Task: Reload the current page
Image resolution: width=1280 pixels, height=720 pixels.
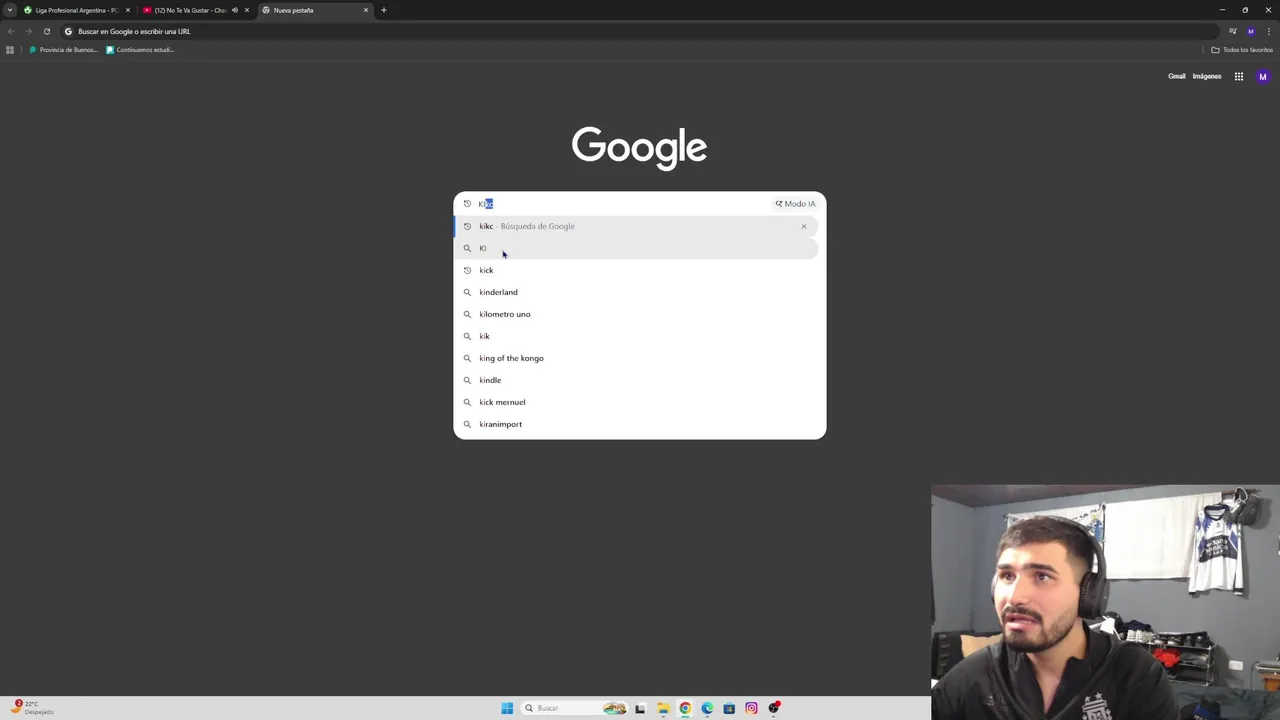Action: coord(46,31)
